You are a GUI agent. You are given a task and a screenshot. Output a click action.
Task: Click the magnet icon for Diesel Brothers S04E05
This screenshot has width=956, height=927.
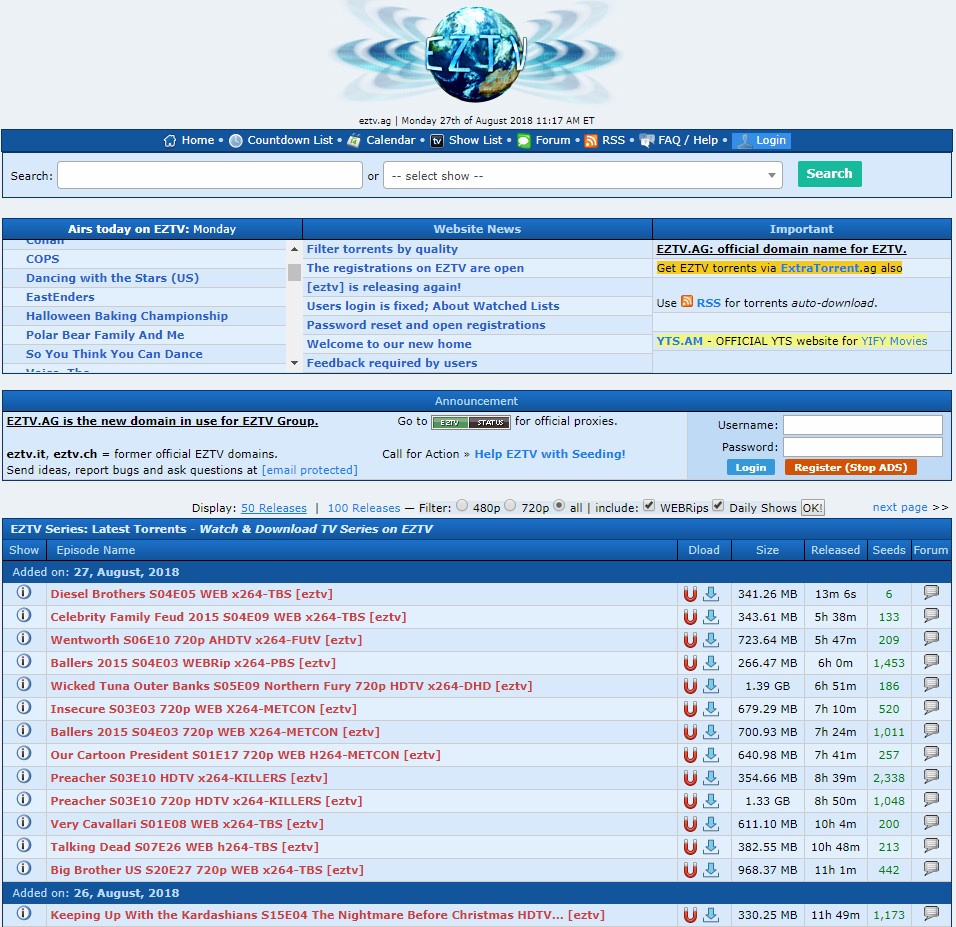pyautogui.click(x=690, y=594)
